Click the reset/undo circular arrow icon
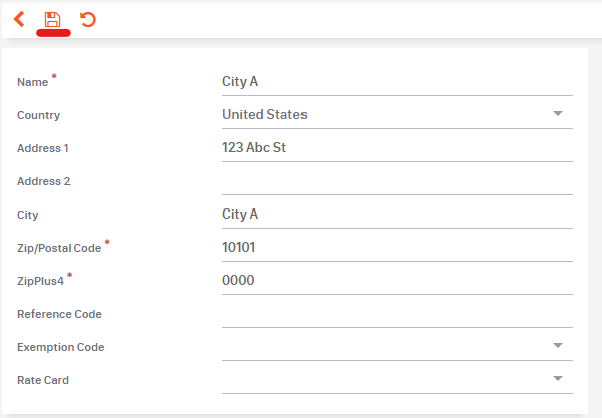Viewport: 602px width, 418px height. 88,19
